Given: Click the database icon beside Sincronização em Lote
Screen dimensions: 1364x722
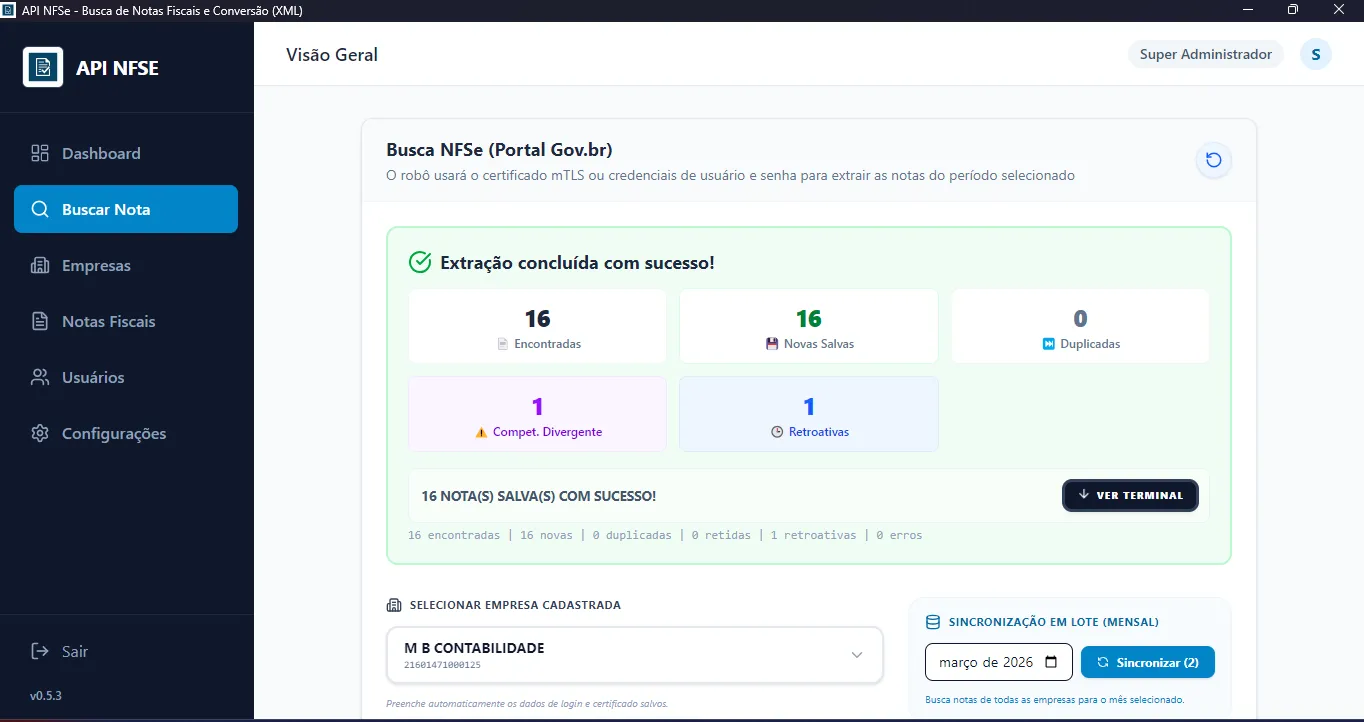Looking at the screenshot, I should pos(933,622).
